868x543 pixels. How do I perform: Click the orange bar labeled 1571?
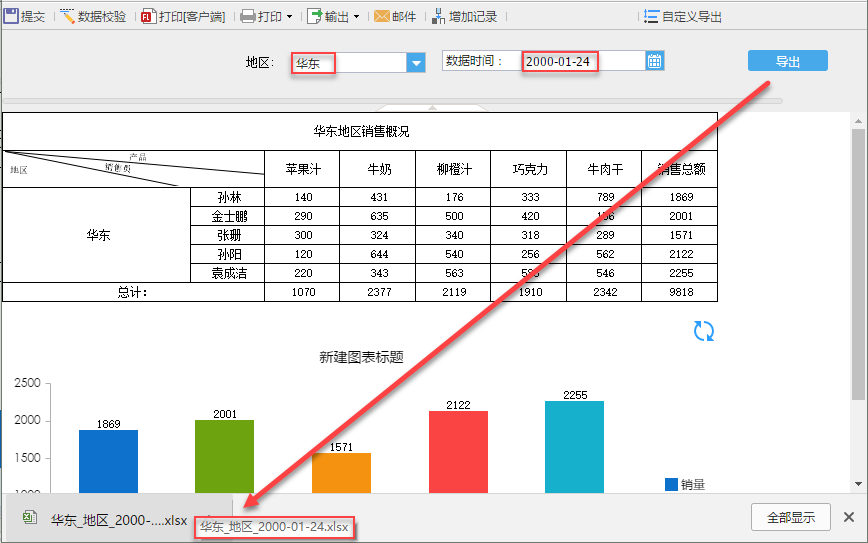coord(342,473)
